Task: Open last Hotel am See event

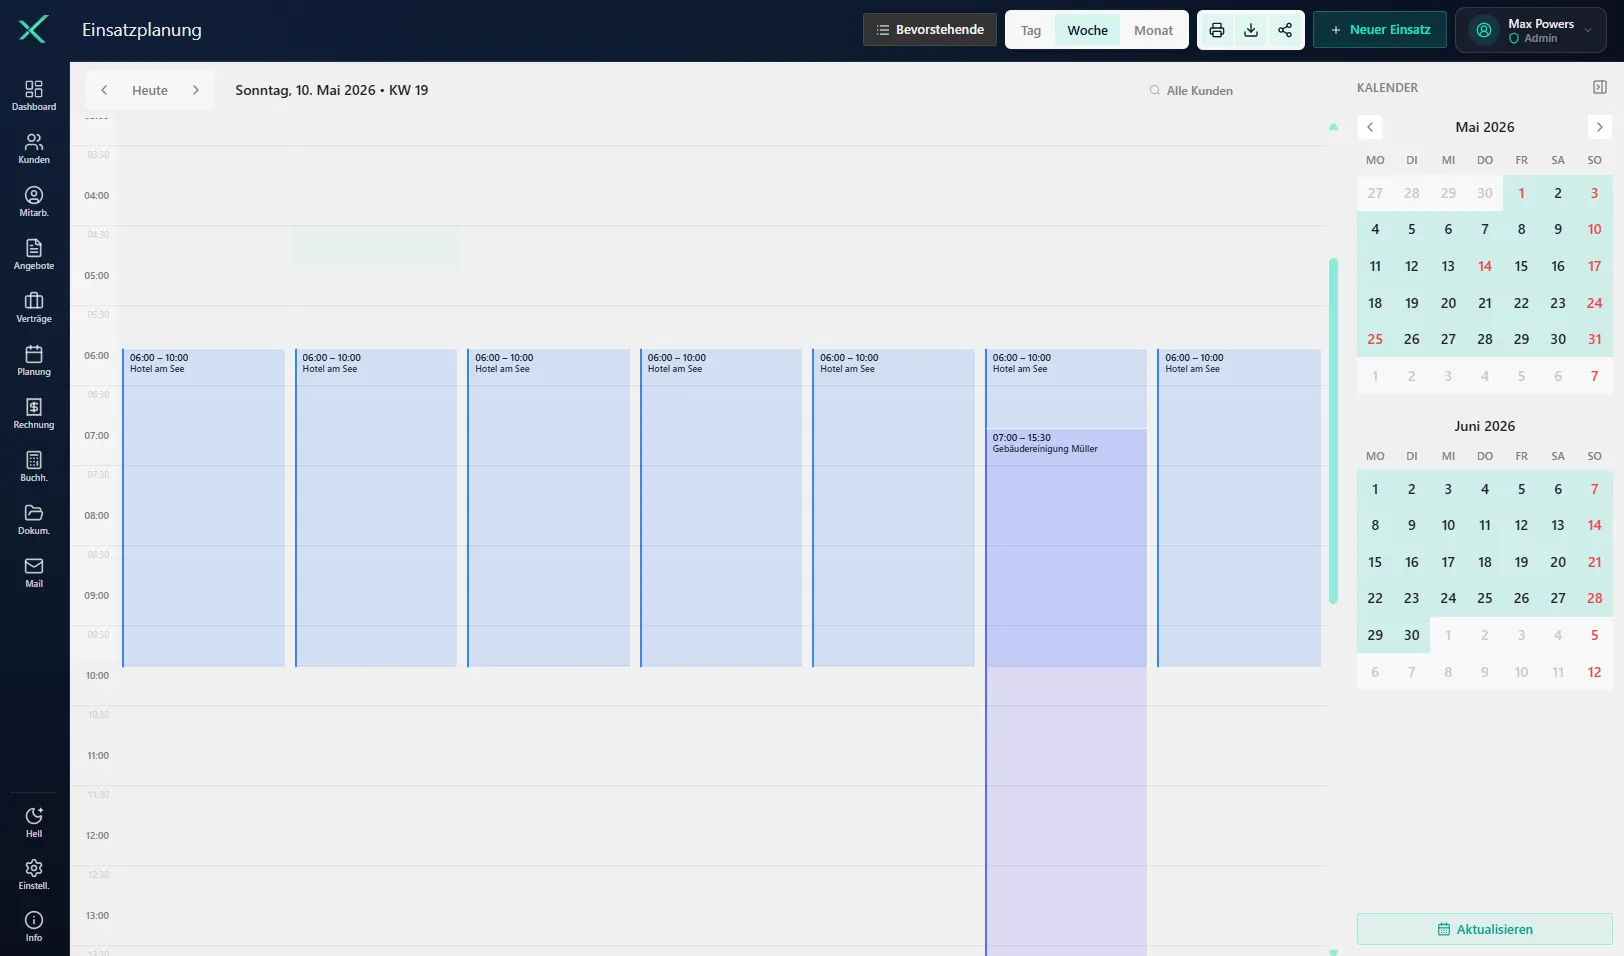Action: tap(1239, 508)
